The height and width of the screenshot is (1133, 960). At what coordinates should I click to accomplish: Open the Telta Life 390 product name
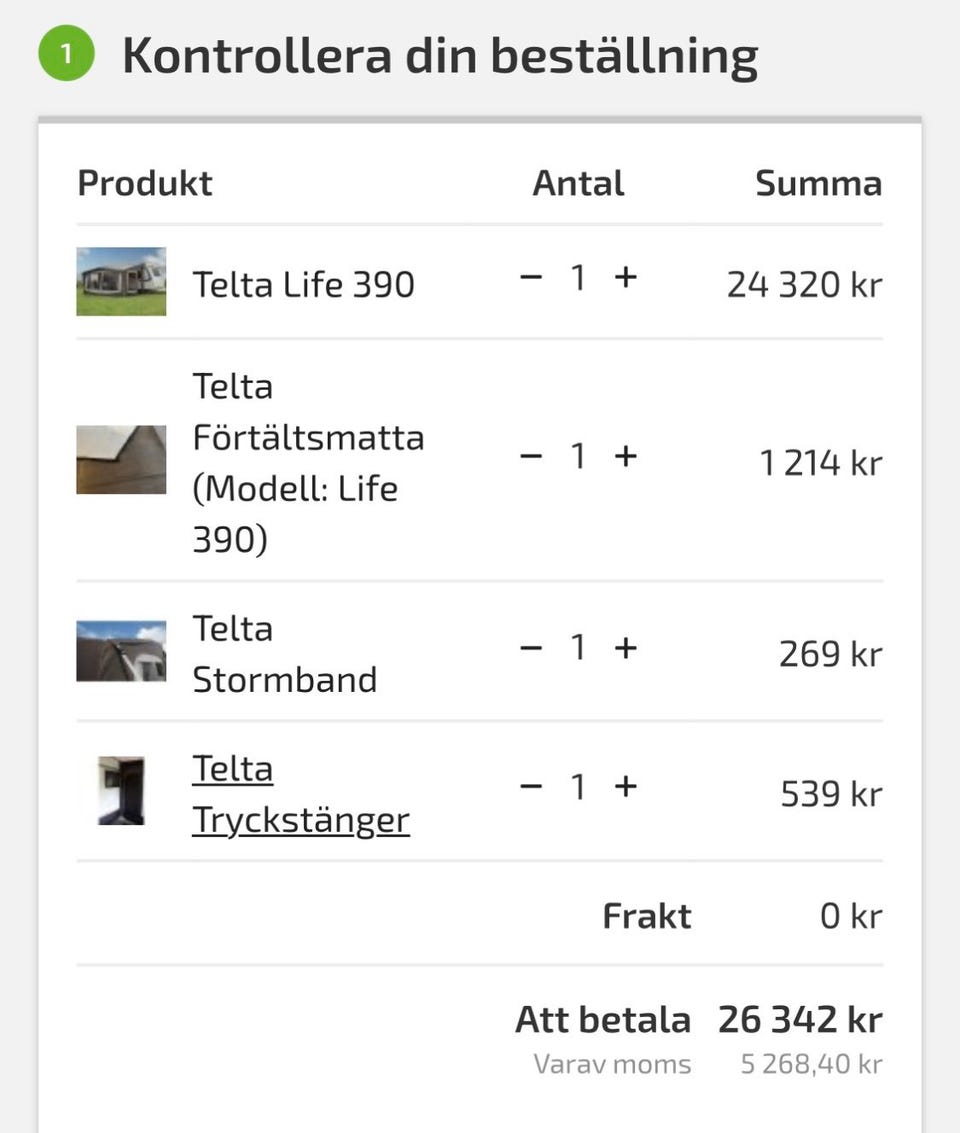tap(303, 284)
